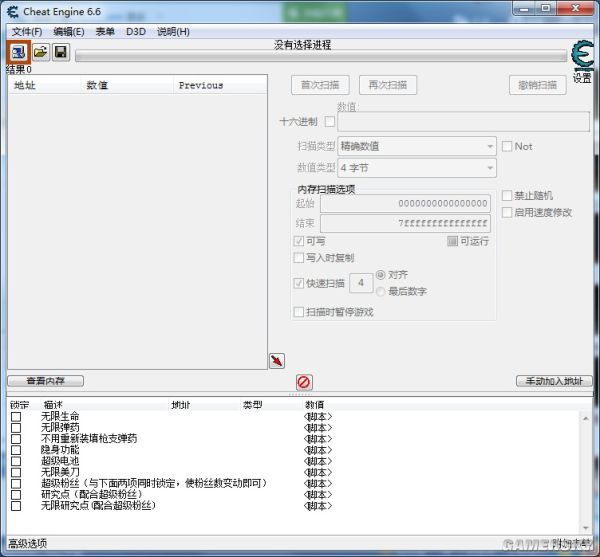Screen dimensions: 600x557
Task: Open a cheat table file icon
Action: [x=41, y=52]
